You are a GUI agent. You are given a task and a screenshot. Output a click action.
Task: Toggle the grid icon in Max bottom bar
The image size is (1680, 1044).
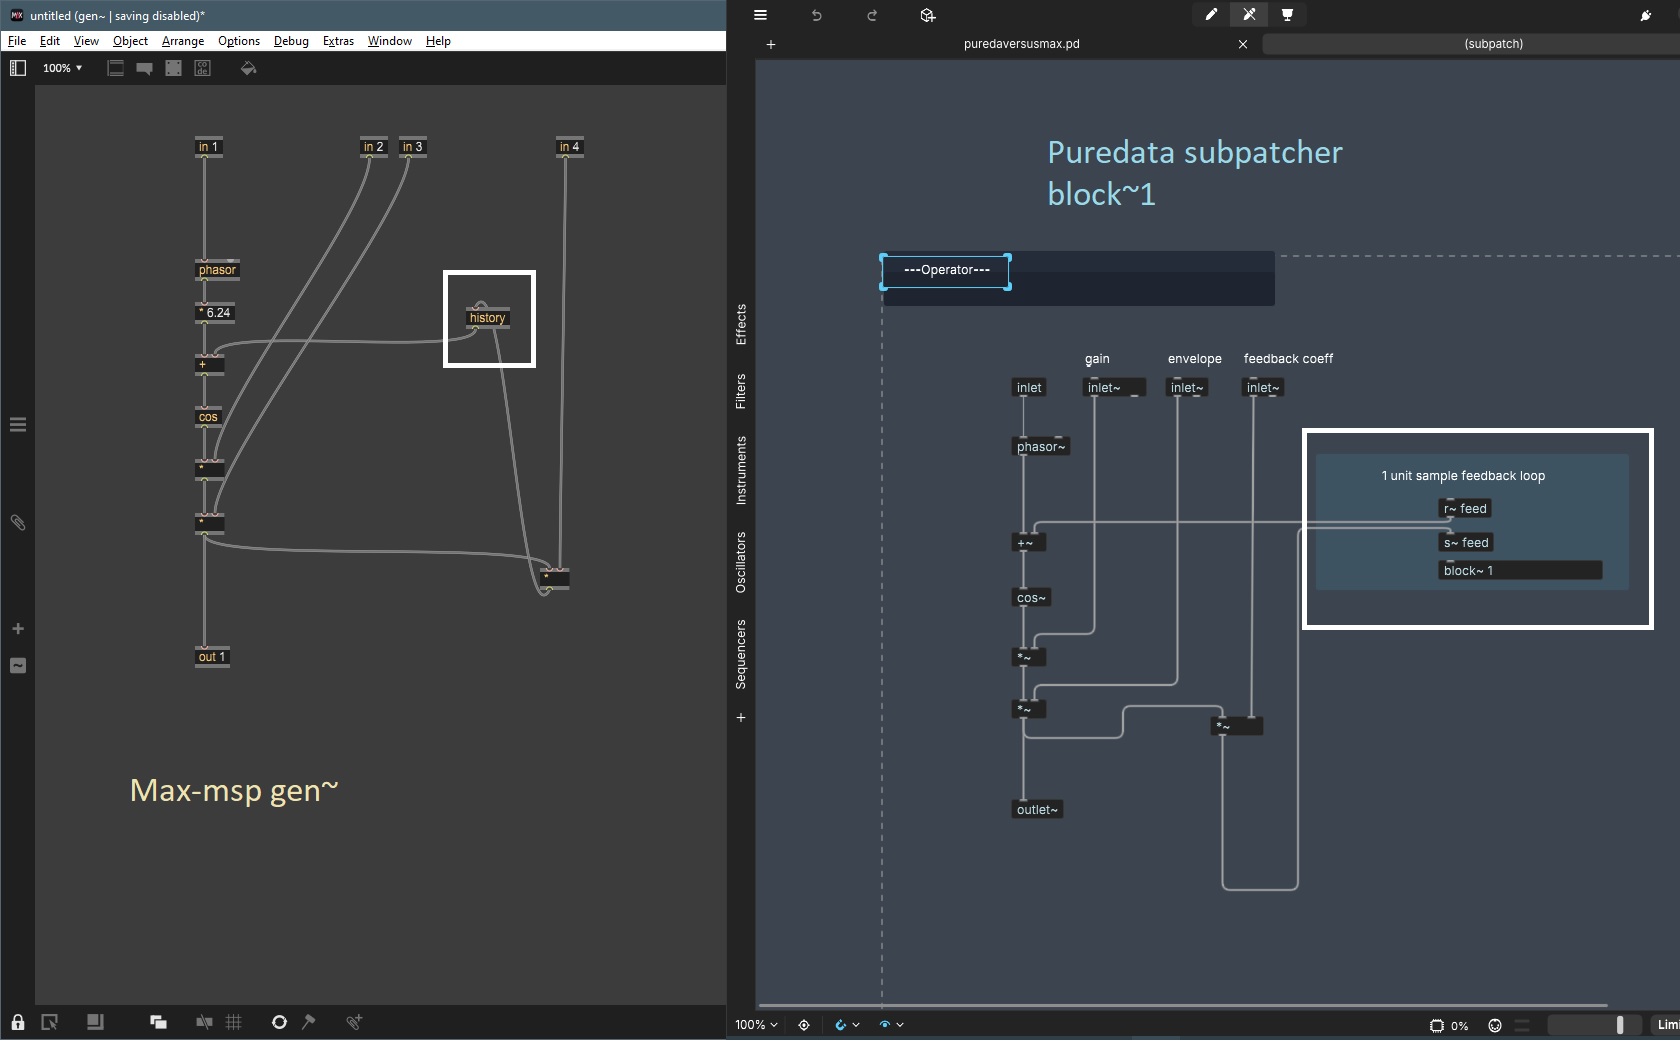[234, 1022]
